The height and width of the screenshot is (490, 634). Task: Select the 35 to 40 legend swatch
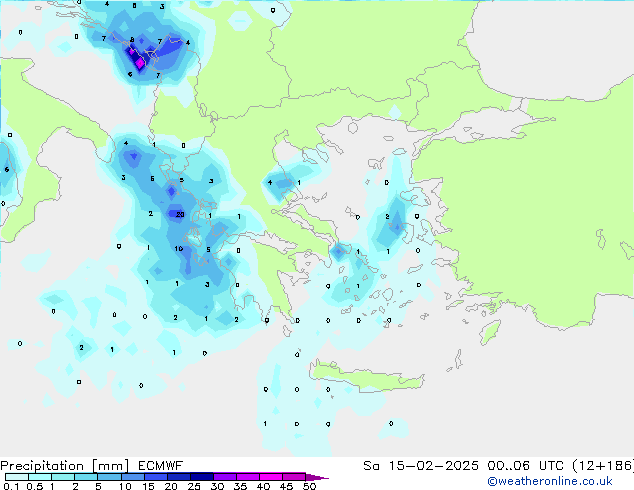(x=247, y=477)
